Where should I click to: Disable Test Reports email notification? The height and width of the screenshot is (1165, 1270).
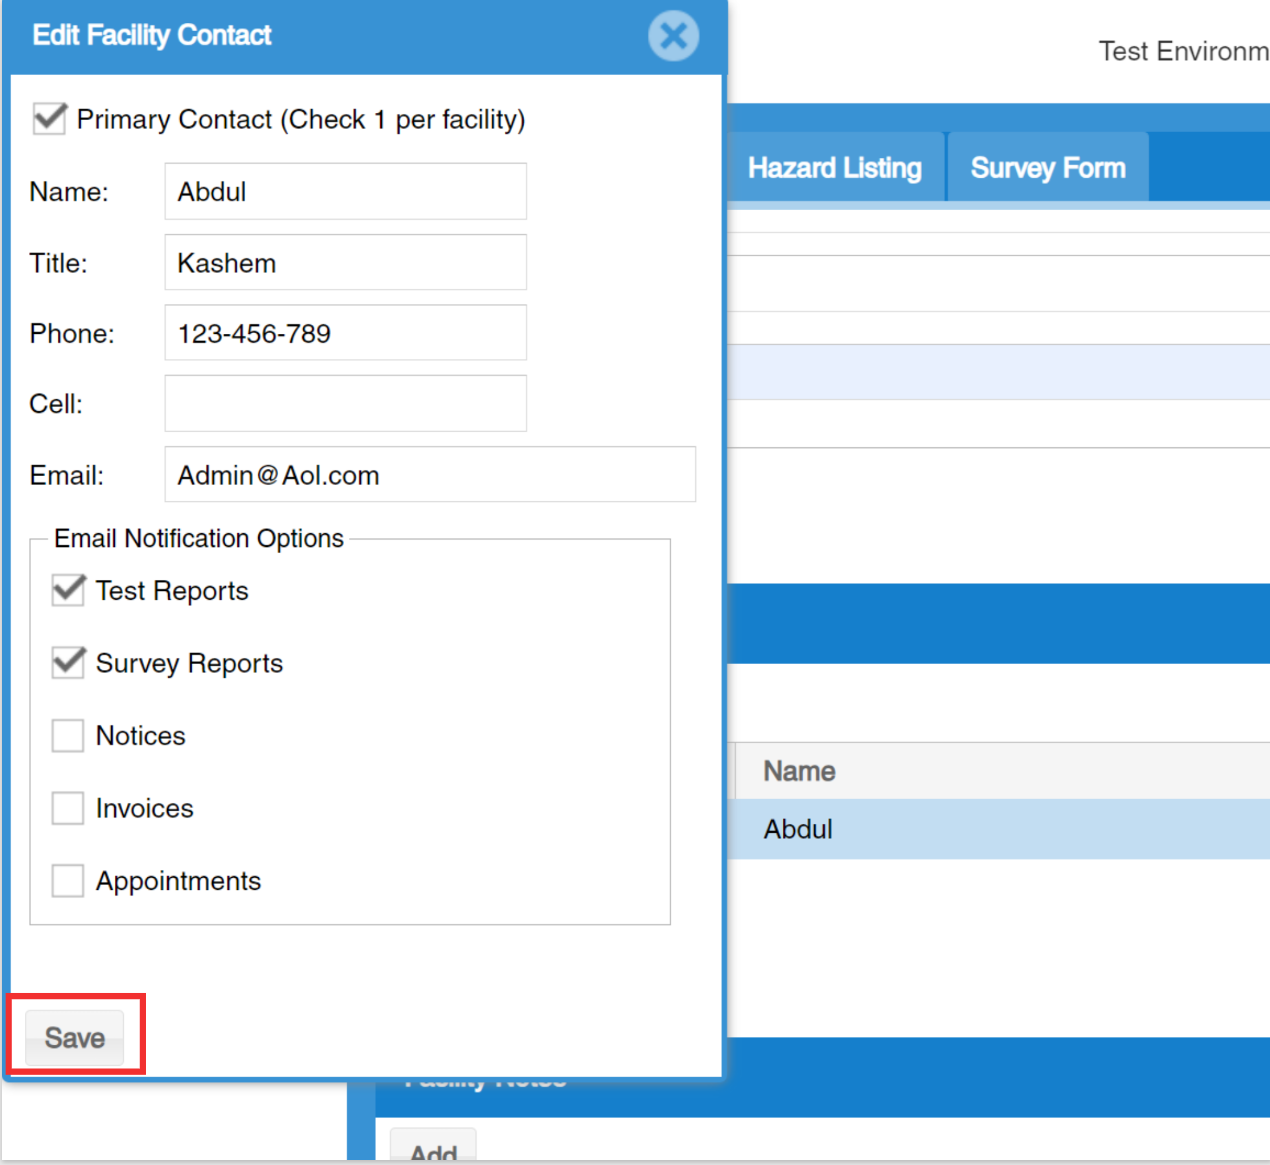[68, 590]
